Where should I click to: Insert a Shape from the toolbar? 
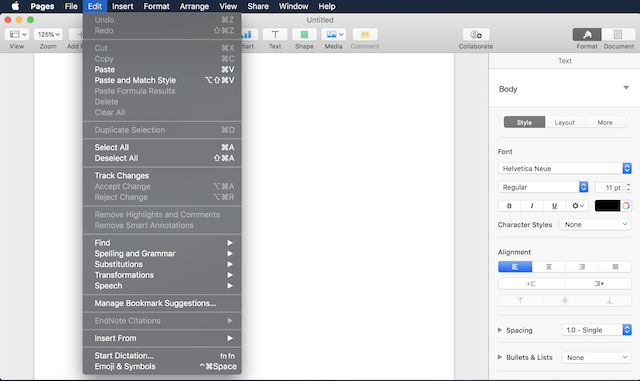pyautogui.click(x=304, y=34)
